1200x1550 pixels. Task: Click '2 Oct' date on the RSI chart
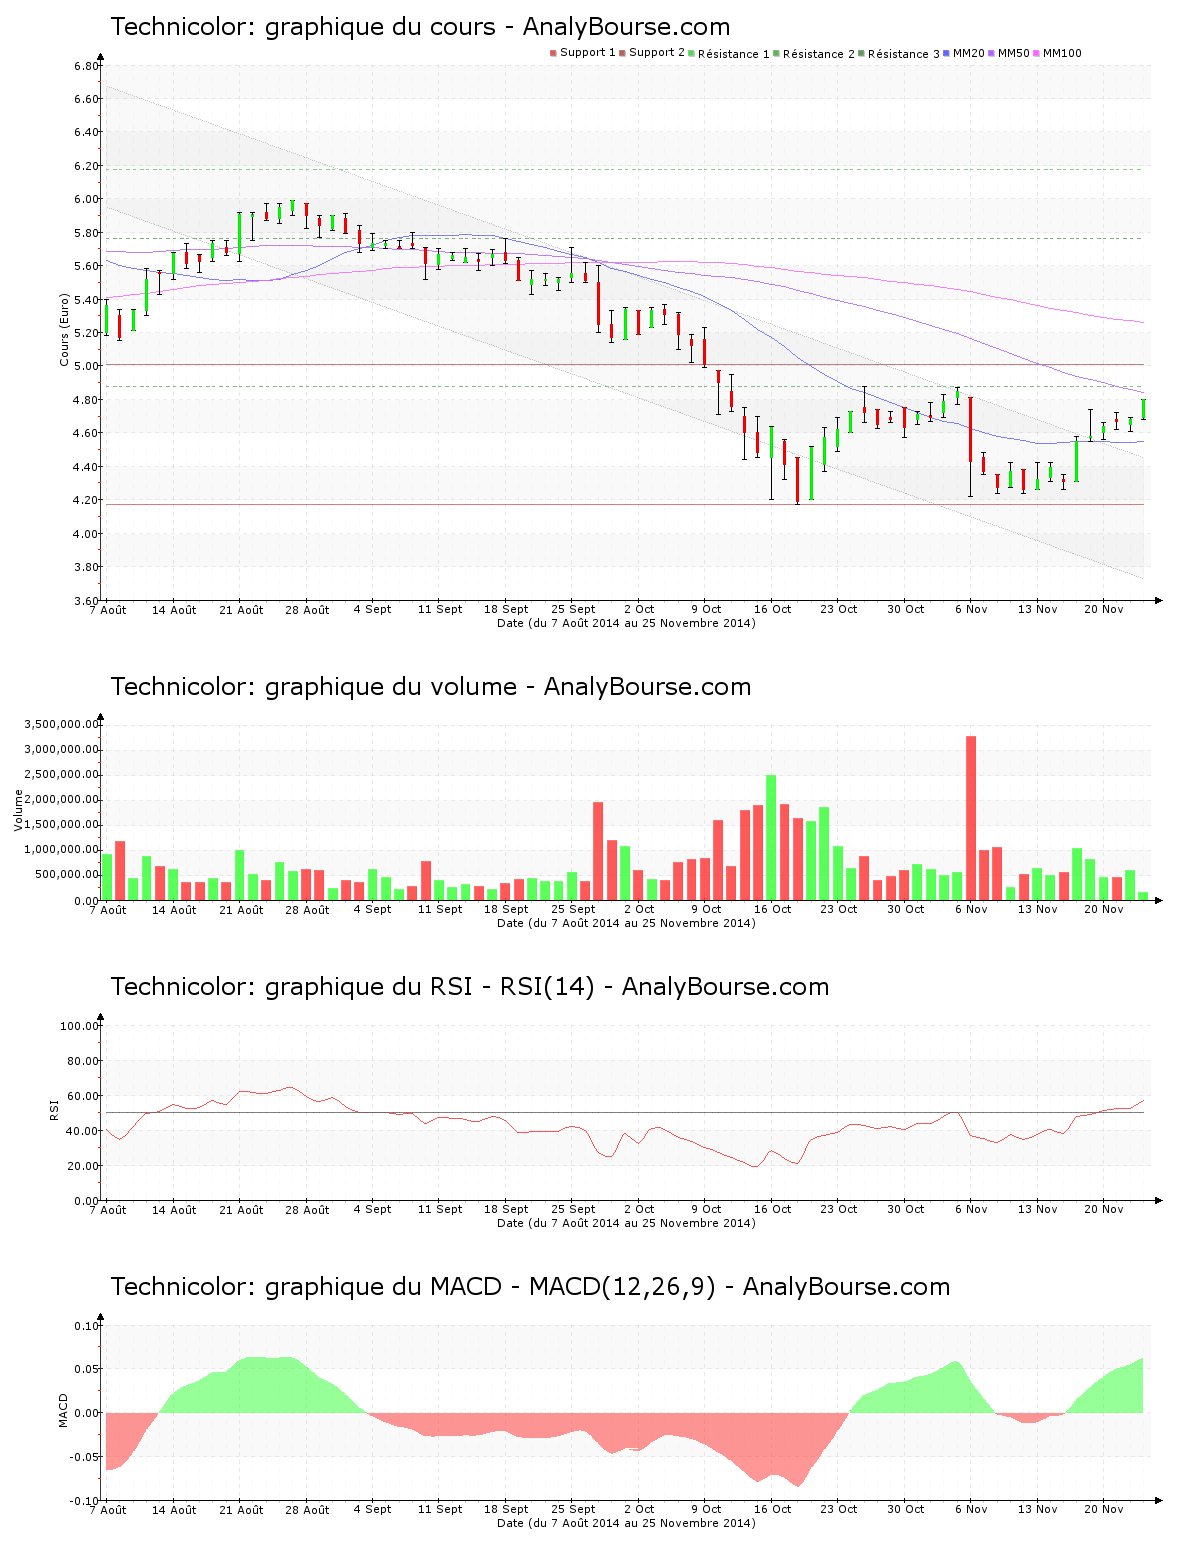coord(639,1209)
